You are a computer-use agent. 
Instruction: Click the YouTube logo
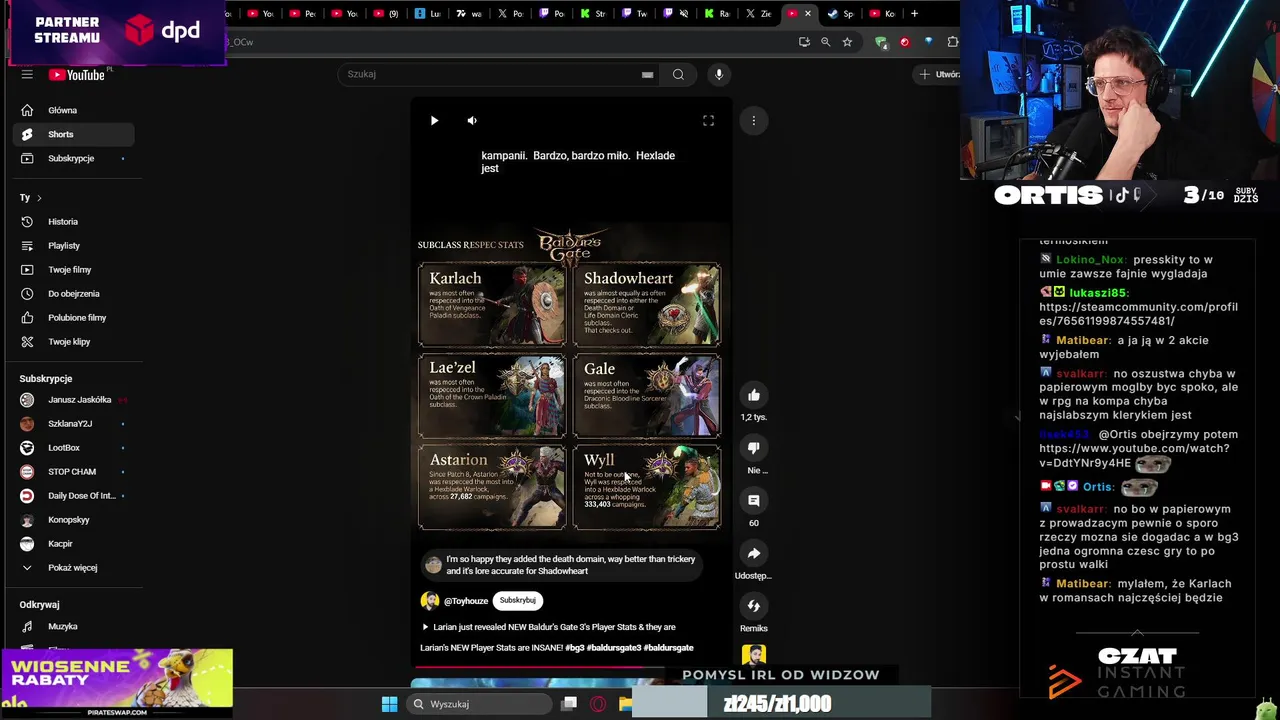[77, 75]
